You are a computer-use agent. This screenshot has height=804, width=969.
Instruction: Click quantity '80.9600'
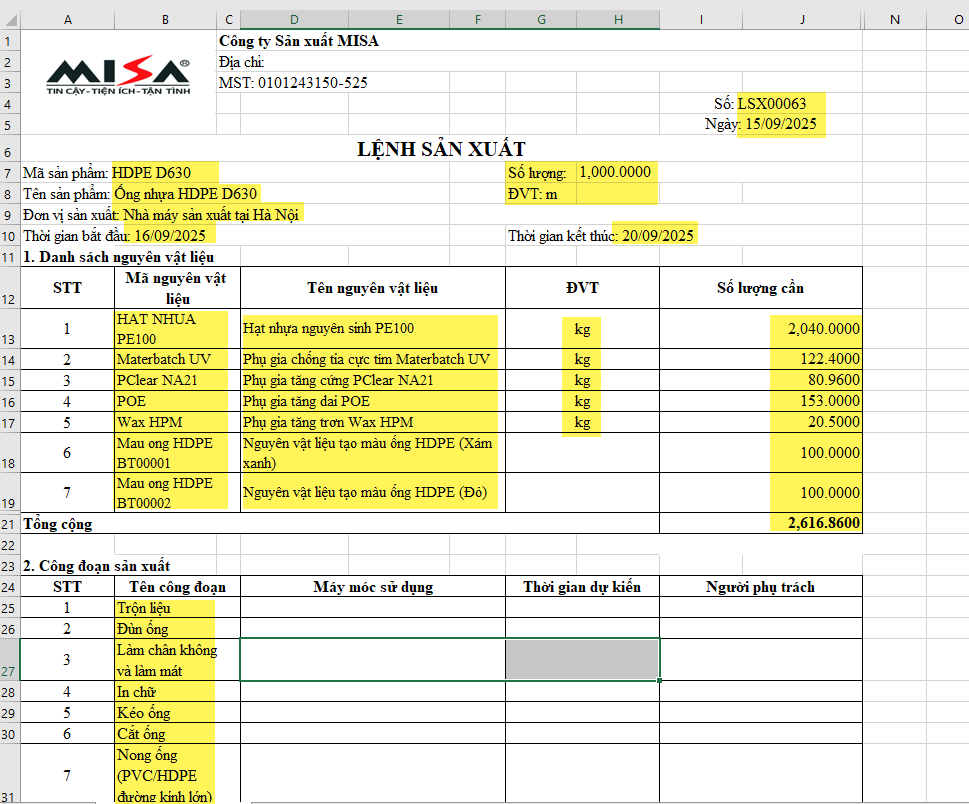pos(834,380)
